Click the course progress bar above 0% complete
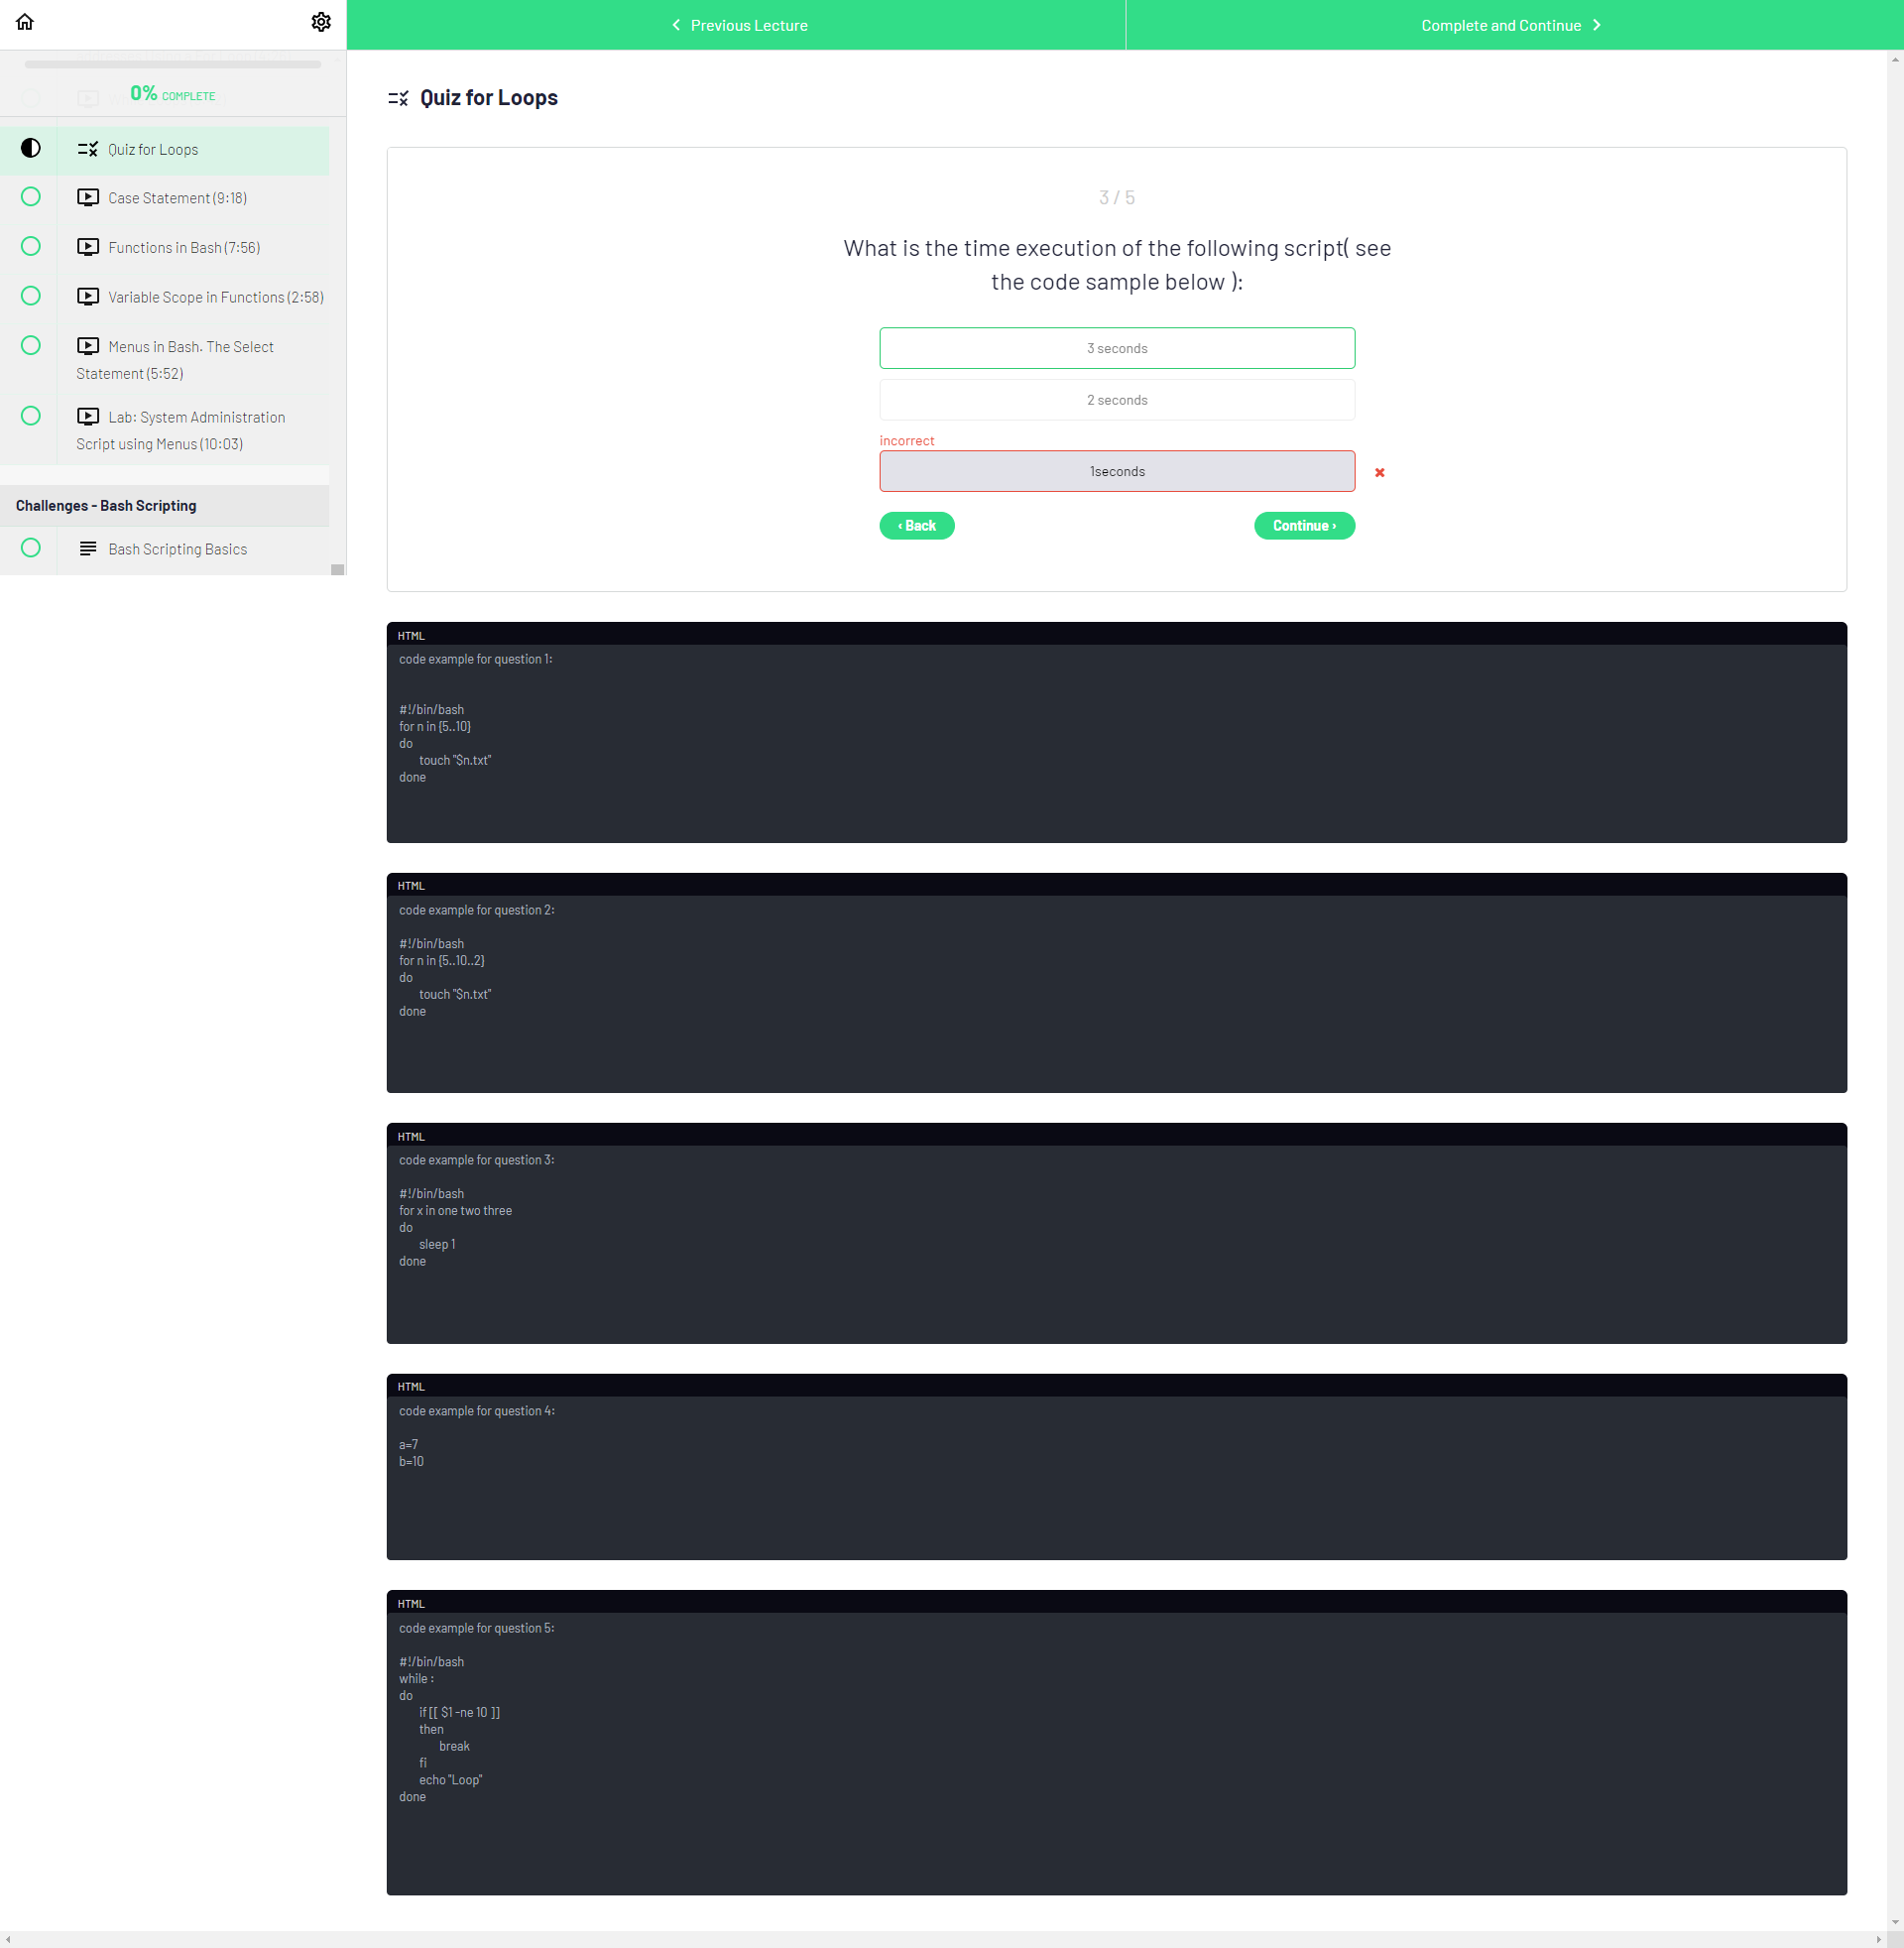This screenshot has height=1948, width=1904. (172, 65)
